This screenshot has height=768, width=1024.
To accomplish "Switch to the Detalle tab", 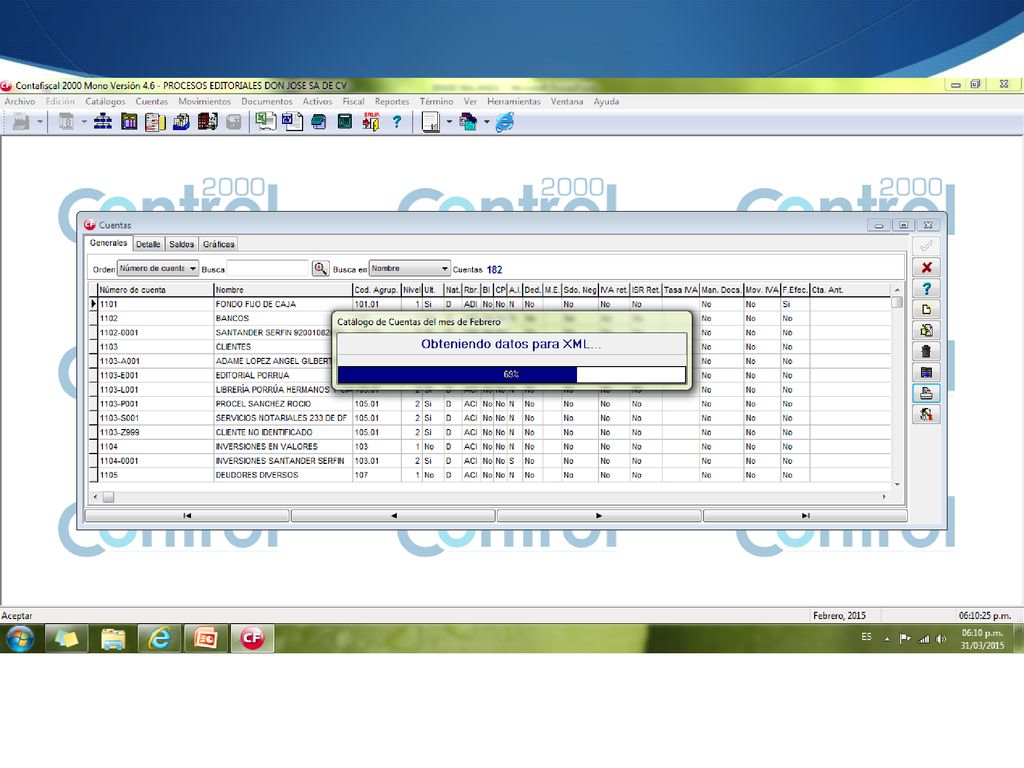I will click(148, 244).
